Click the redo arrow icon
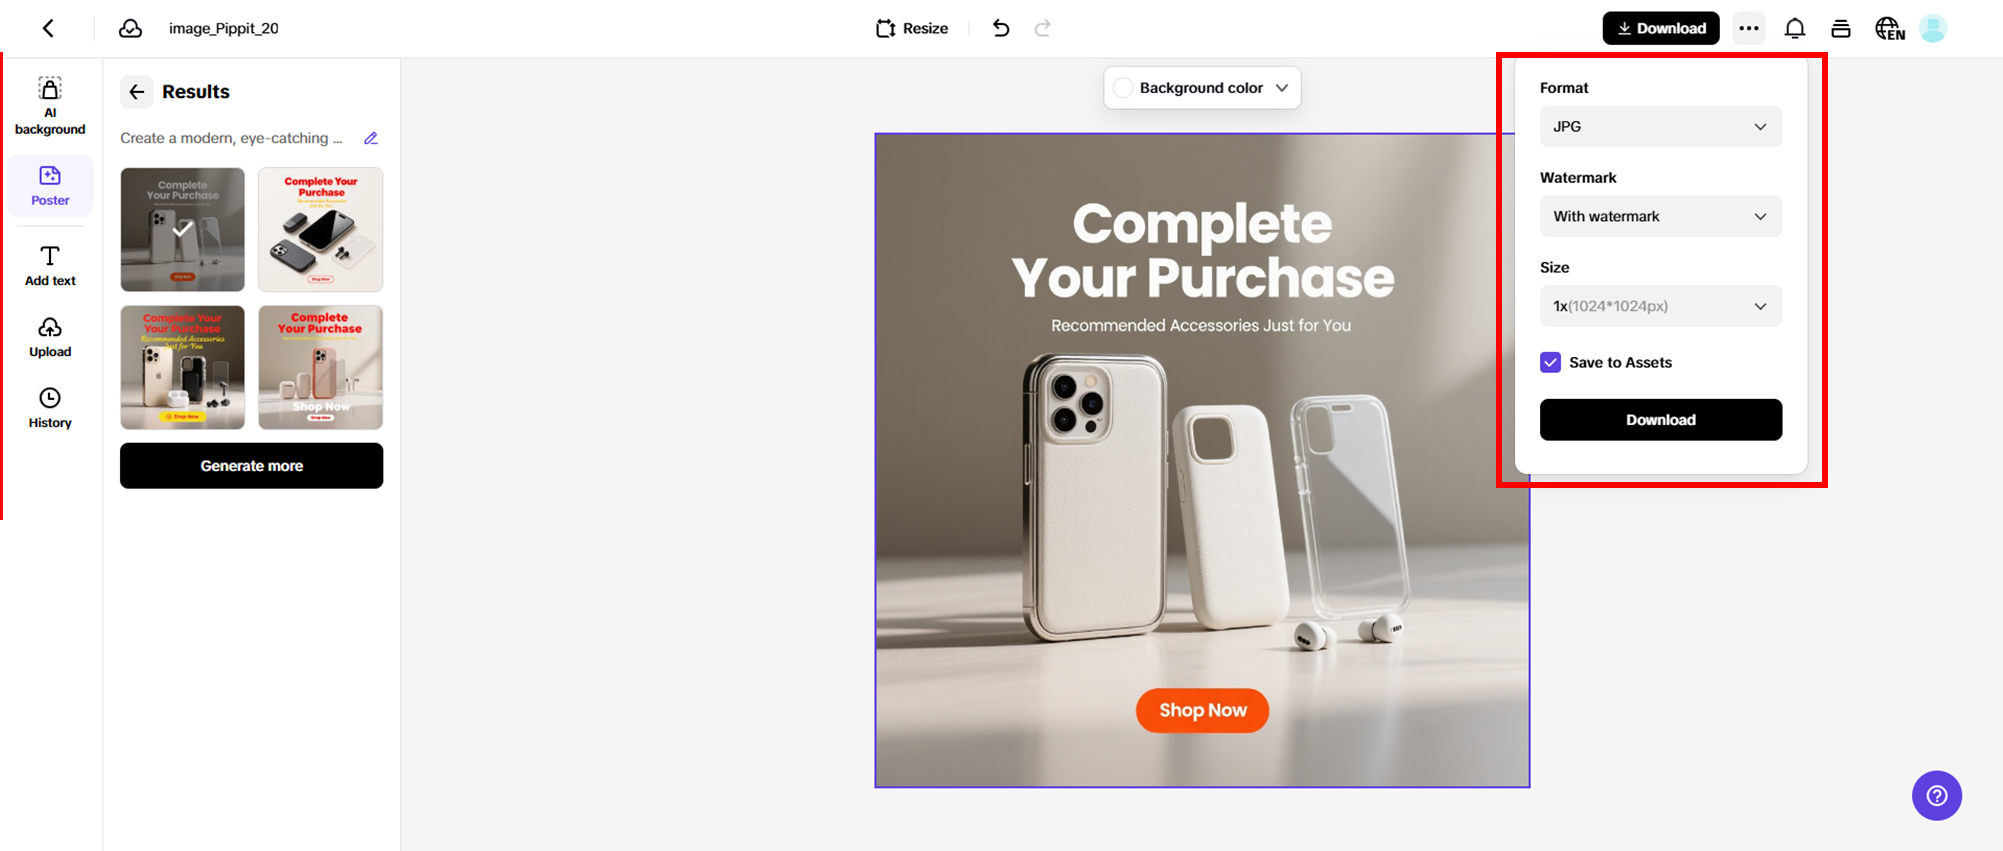 click(x=1043, y=28)
